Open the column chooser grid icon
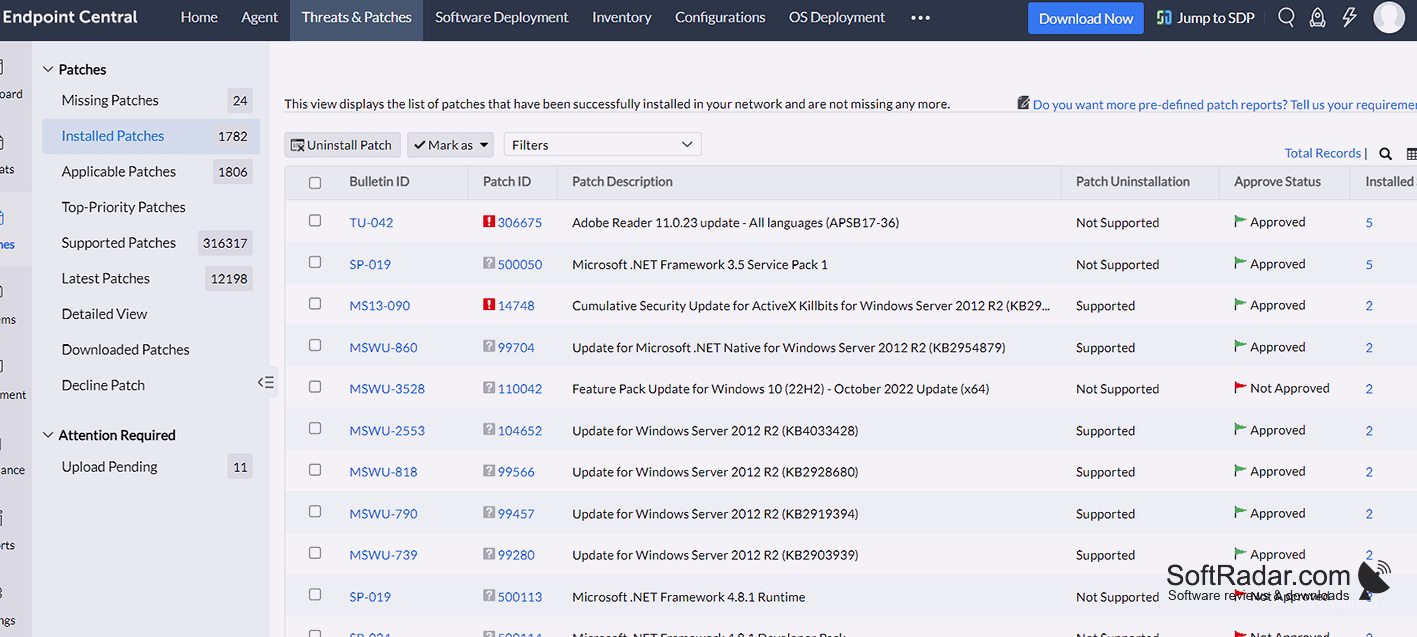This screenshot has width=1417, height=637. (1411, 154)
